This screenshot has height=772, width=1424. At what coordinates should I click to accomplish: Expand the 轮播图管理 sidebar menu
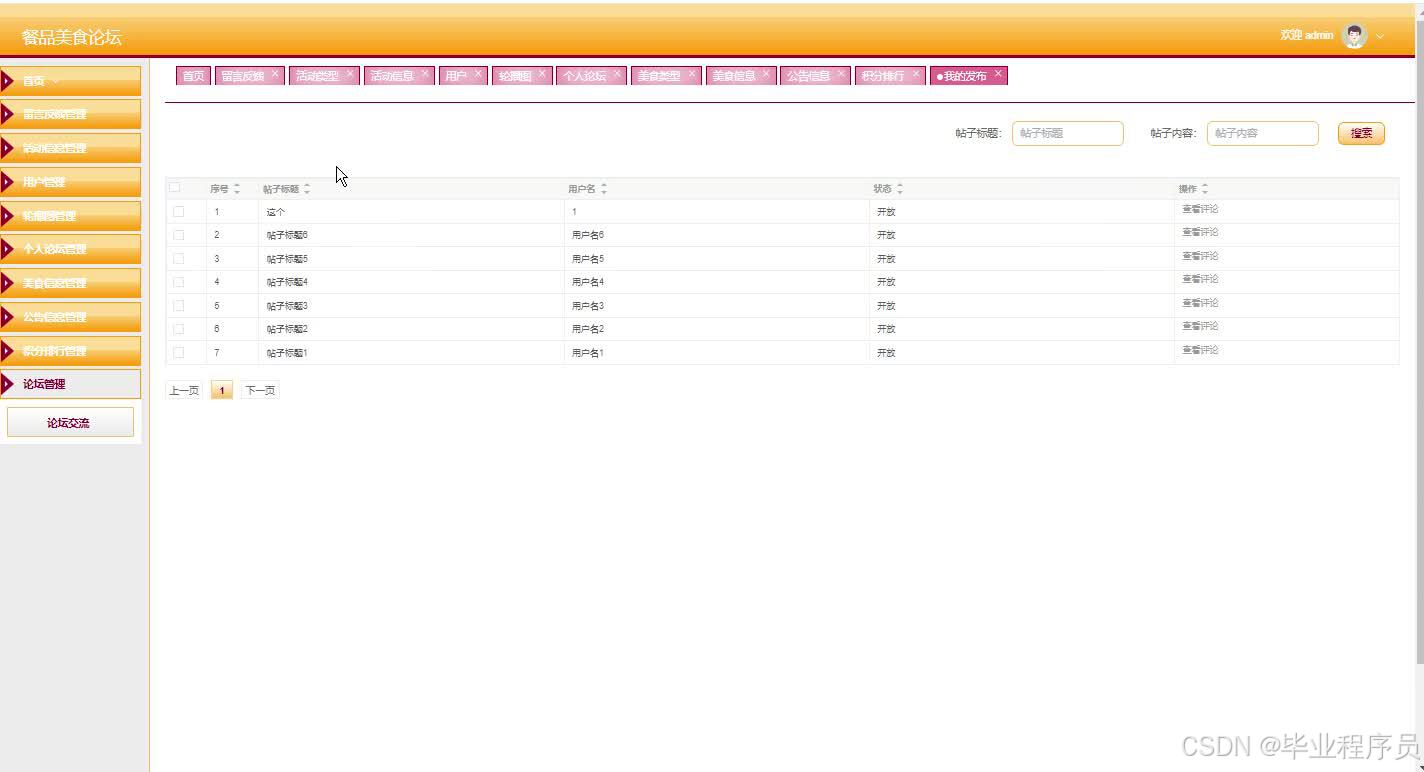pos(70,216)
